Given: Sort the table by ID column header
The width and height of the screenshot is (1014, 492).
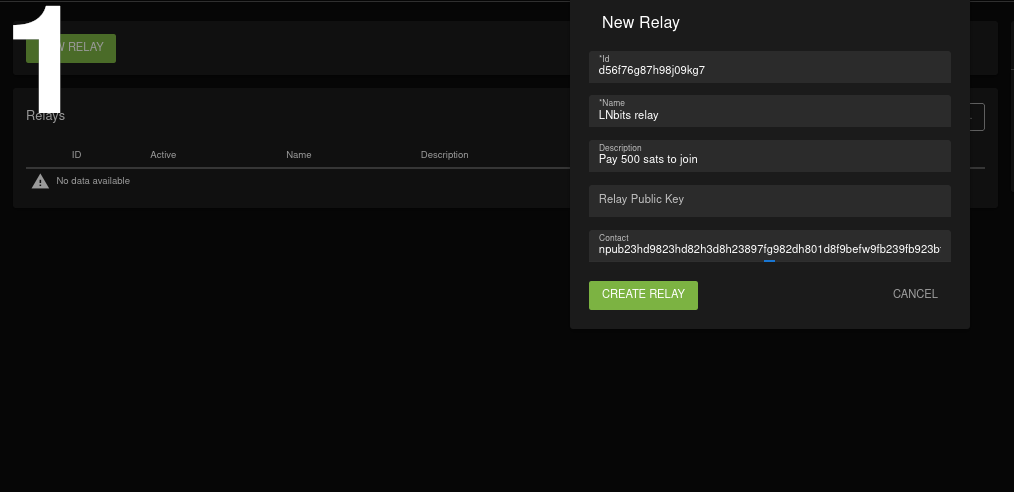Looking at the screenshot, I should (x=76, y=155).
